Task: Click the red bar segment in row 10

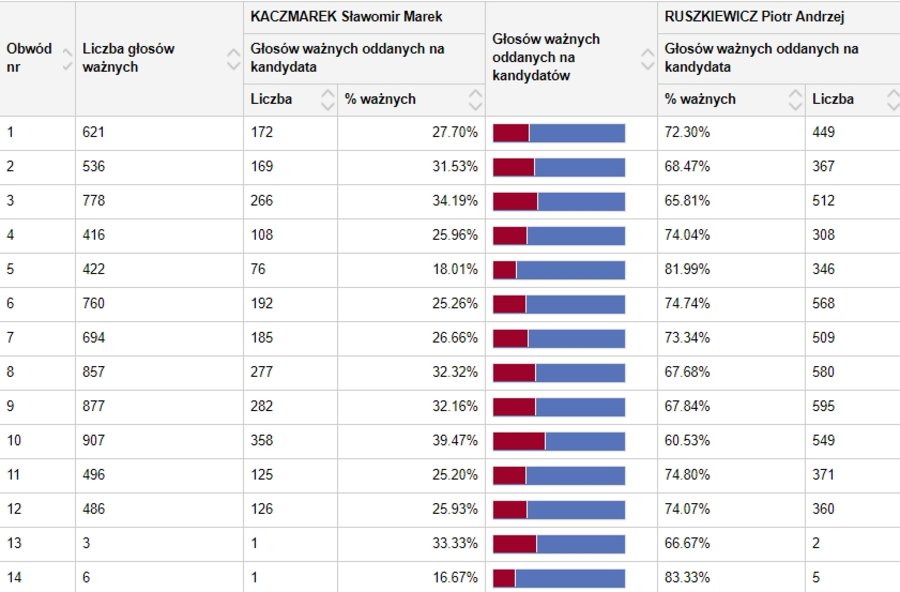Action: pos(519,440)
